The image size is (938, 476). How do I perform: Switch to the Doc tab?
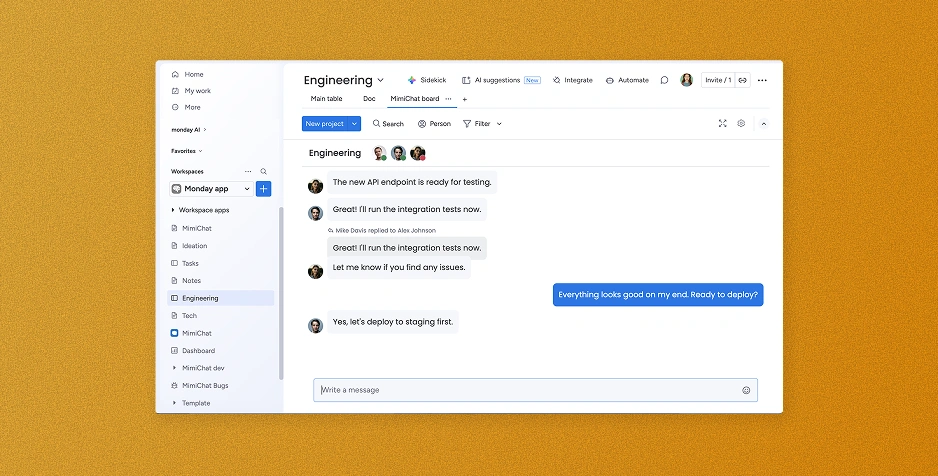[369, 99]
